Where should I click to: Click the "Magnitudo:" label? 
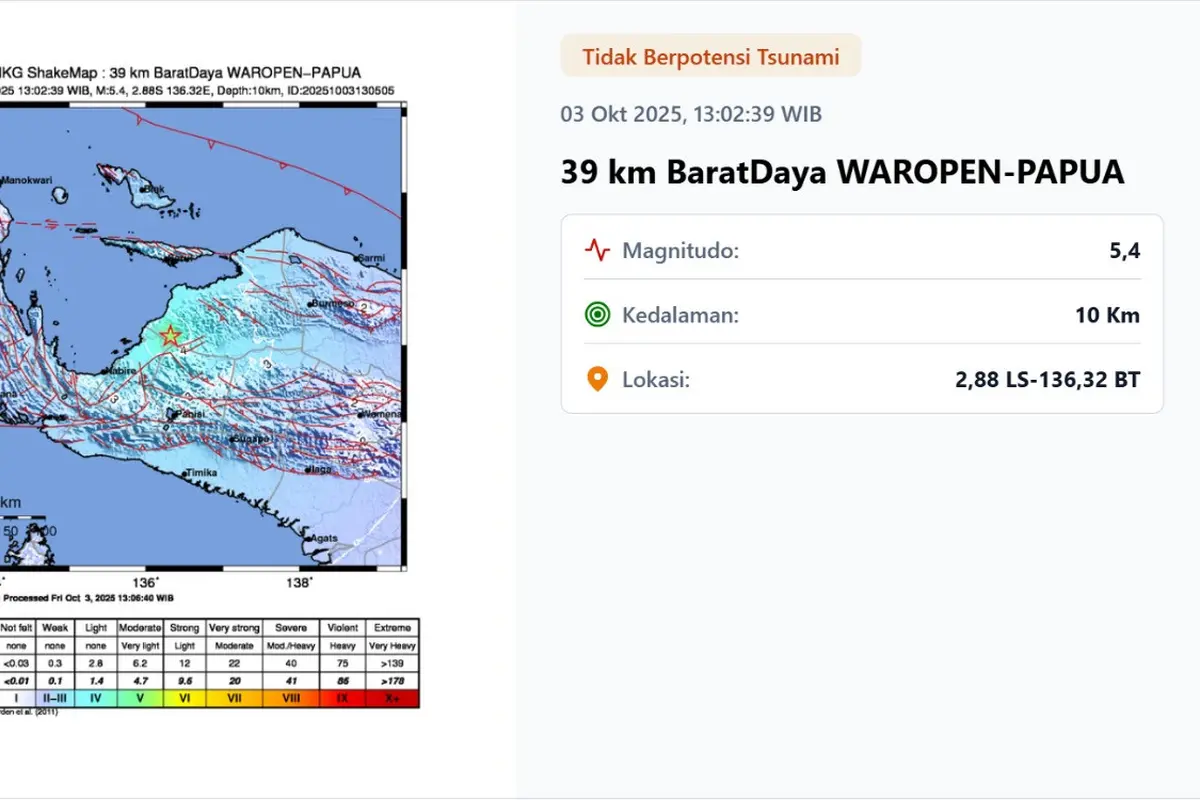tap(680, 250)
